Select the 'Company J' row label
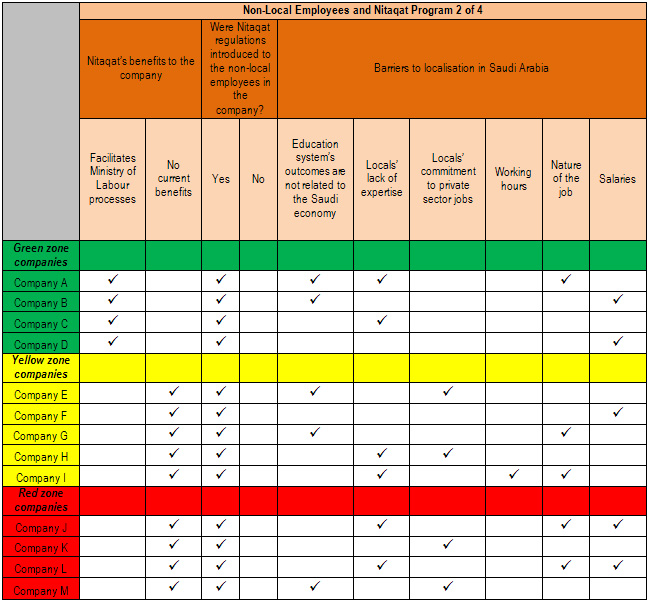This screenshot has width=650, height=603. click(x=41, y=528)
